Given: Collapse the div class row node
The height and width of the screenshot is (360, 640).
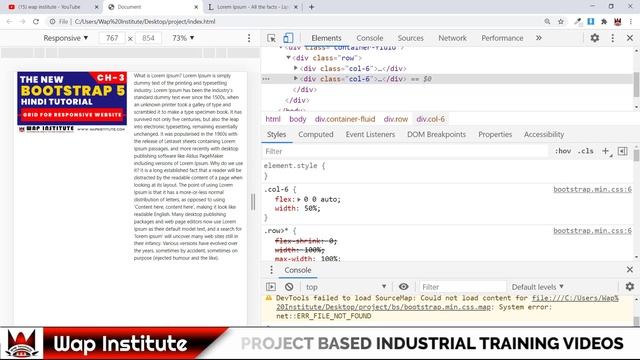Looking at the screenshot, I should 288,58.
